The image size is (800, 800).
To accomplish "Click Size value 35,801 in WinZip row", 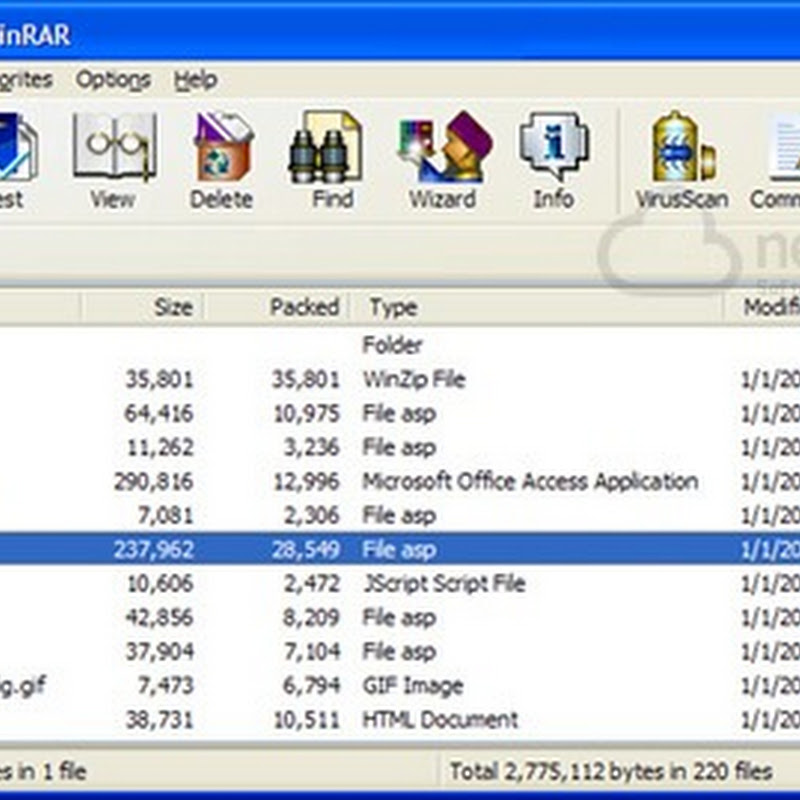I will point(159,380).
